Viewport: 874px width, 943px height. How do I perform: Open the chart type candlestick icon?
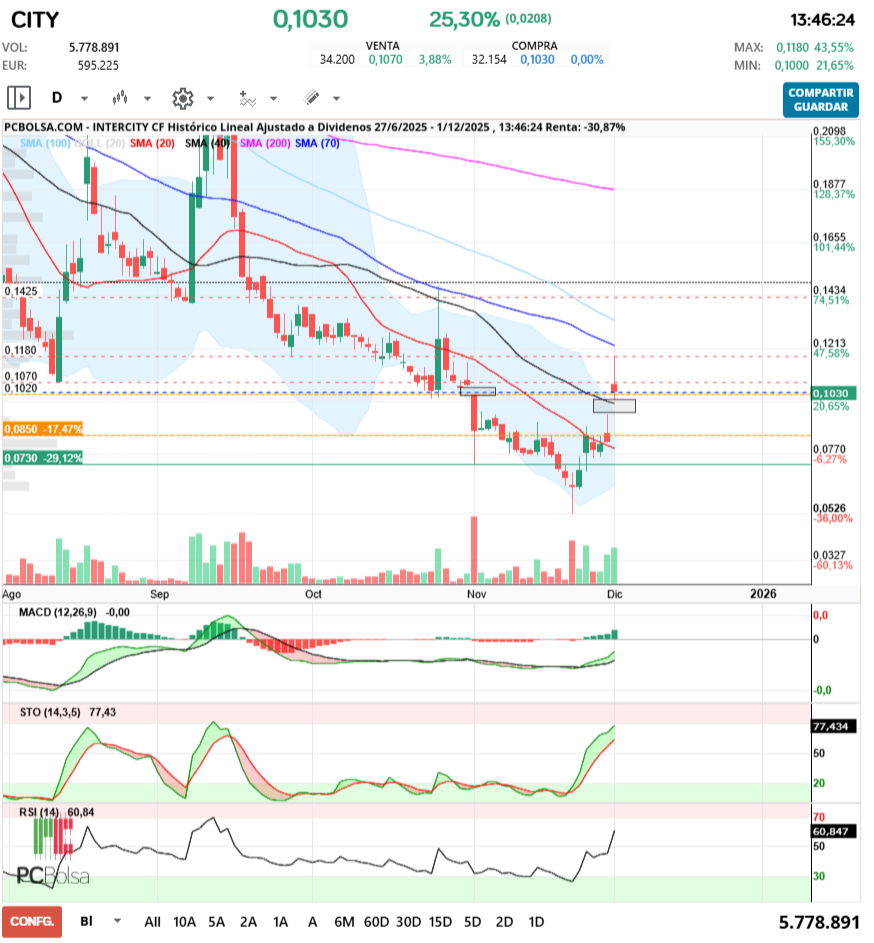tap(120, 97)
